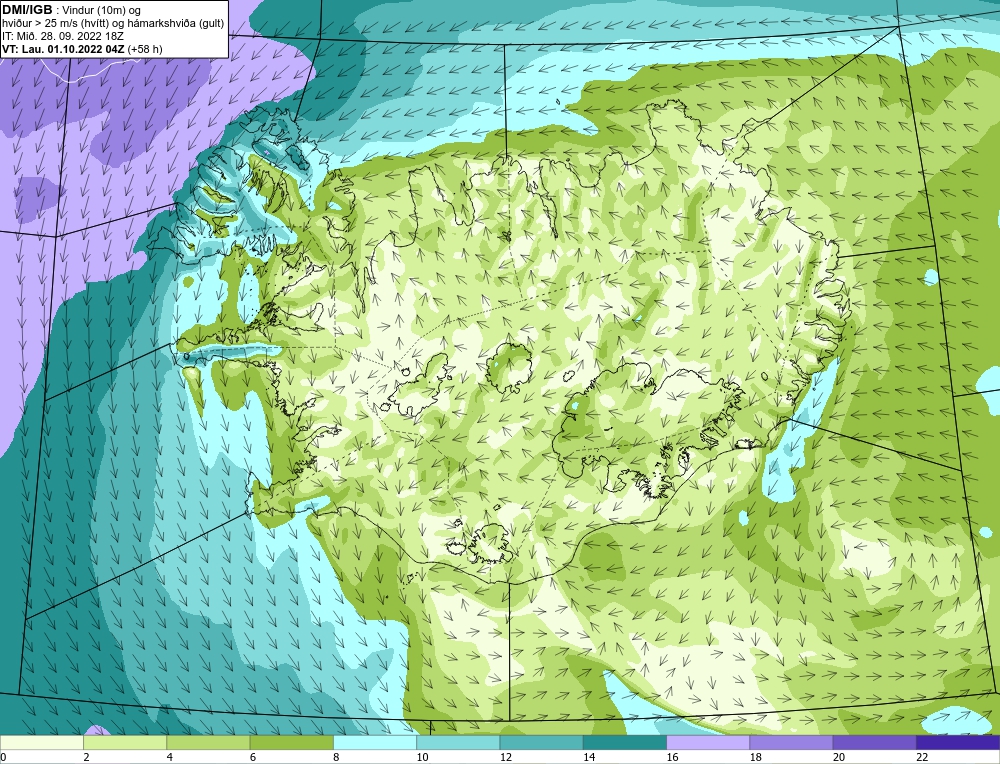Click the 14–16 m/s dark teal swatch
1000x764 pixels.
pyautogui.click(x=624, y=742)
